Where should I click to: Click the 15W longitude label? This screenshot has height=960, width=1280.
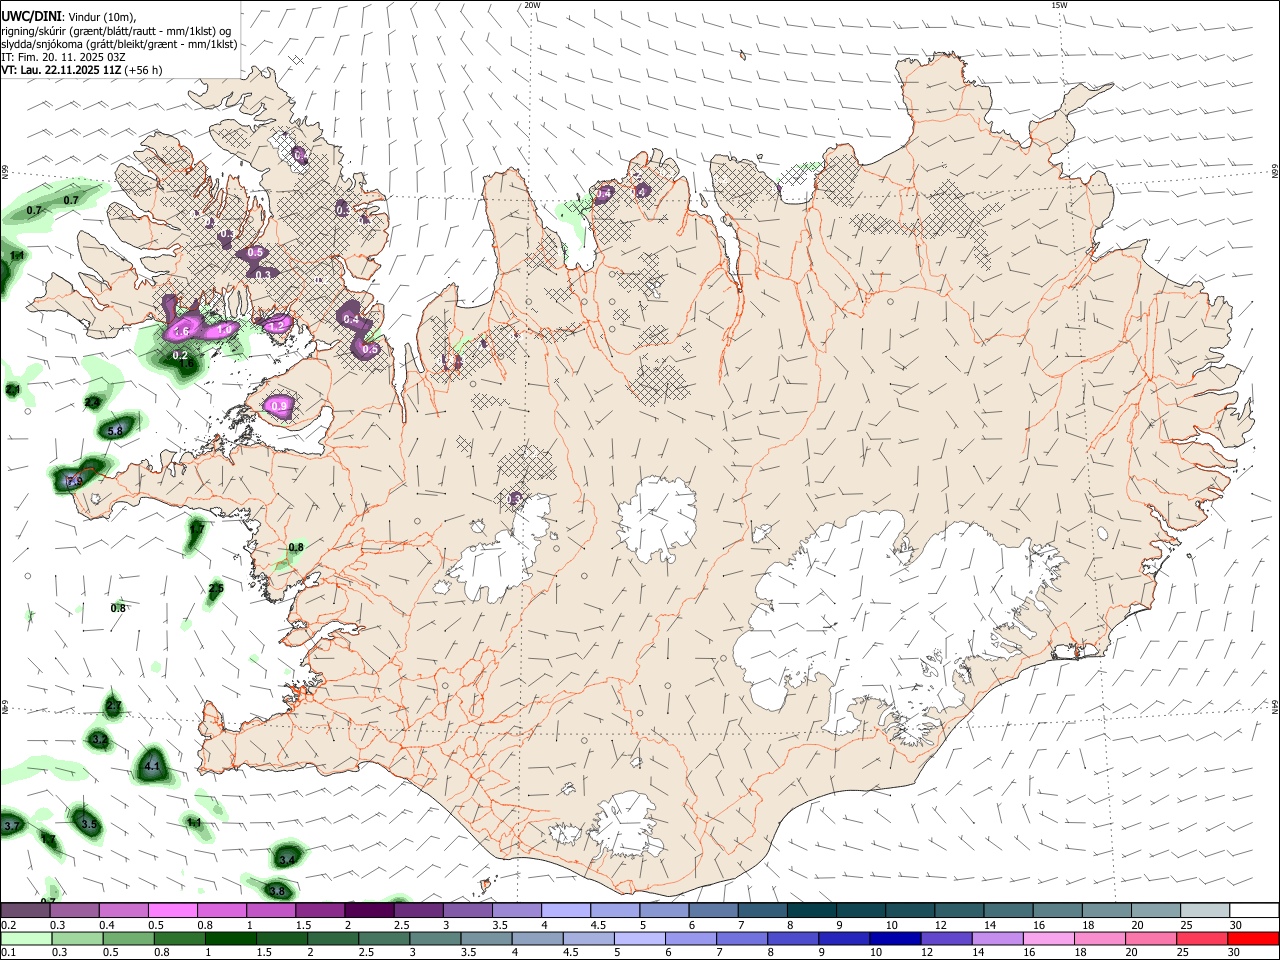(1058, 5)
